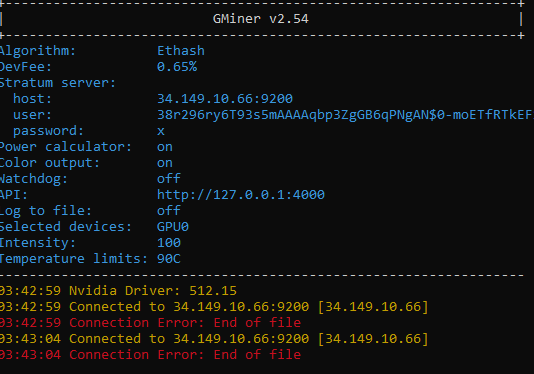534x374 pixels.
Task: Click the DevFee: label
Action: click(26, 67)
